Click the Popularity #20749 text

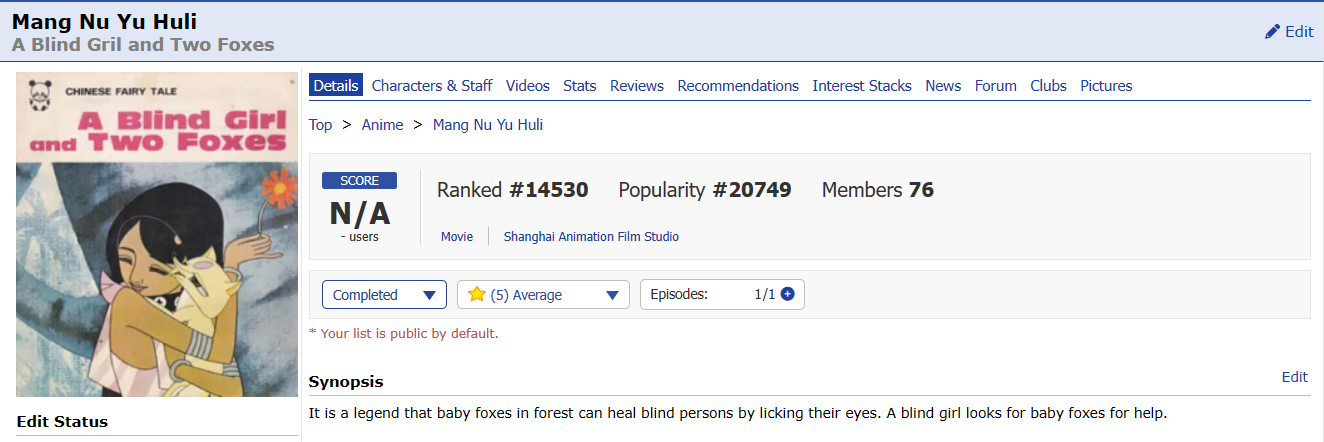705,190
